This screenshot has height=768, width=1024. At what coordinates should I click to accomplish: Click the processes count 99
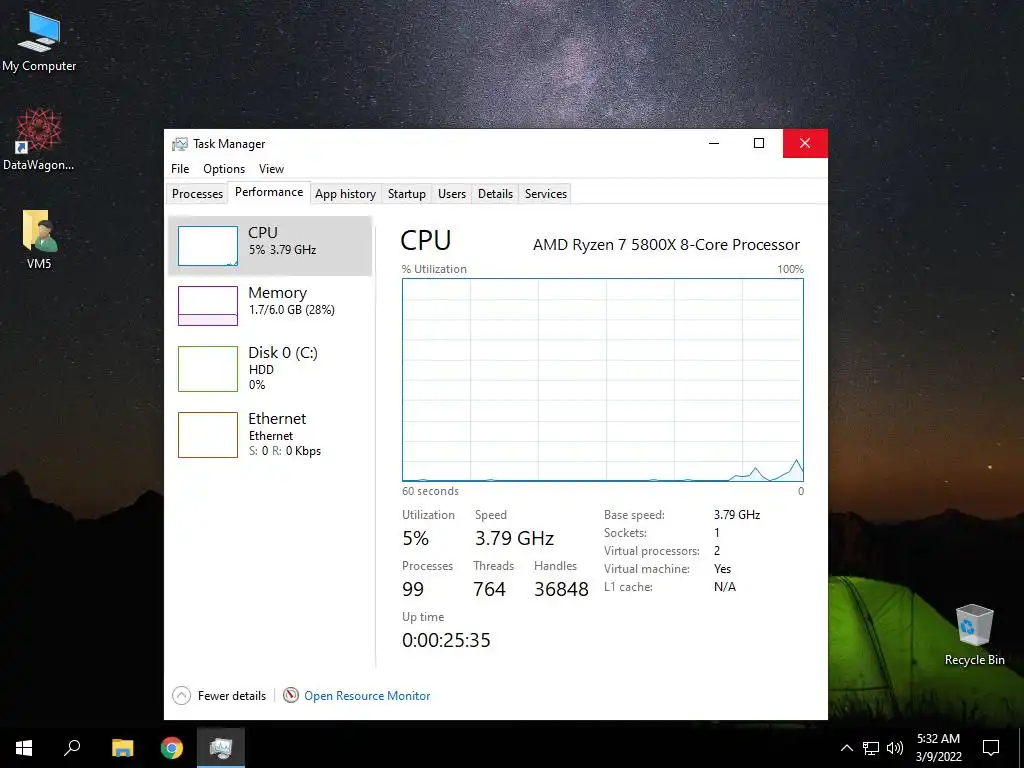pyautogui.click(x=413, y=589)
